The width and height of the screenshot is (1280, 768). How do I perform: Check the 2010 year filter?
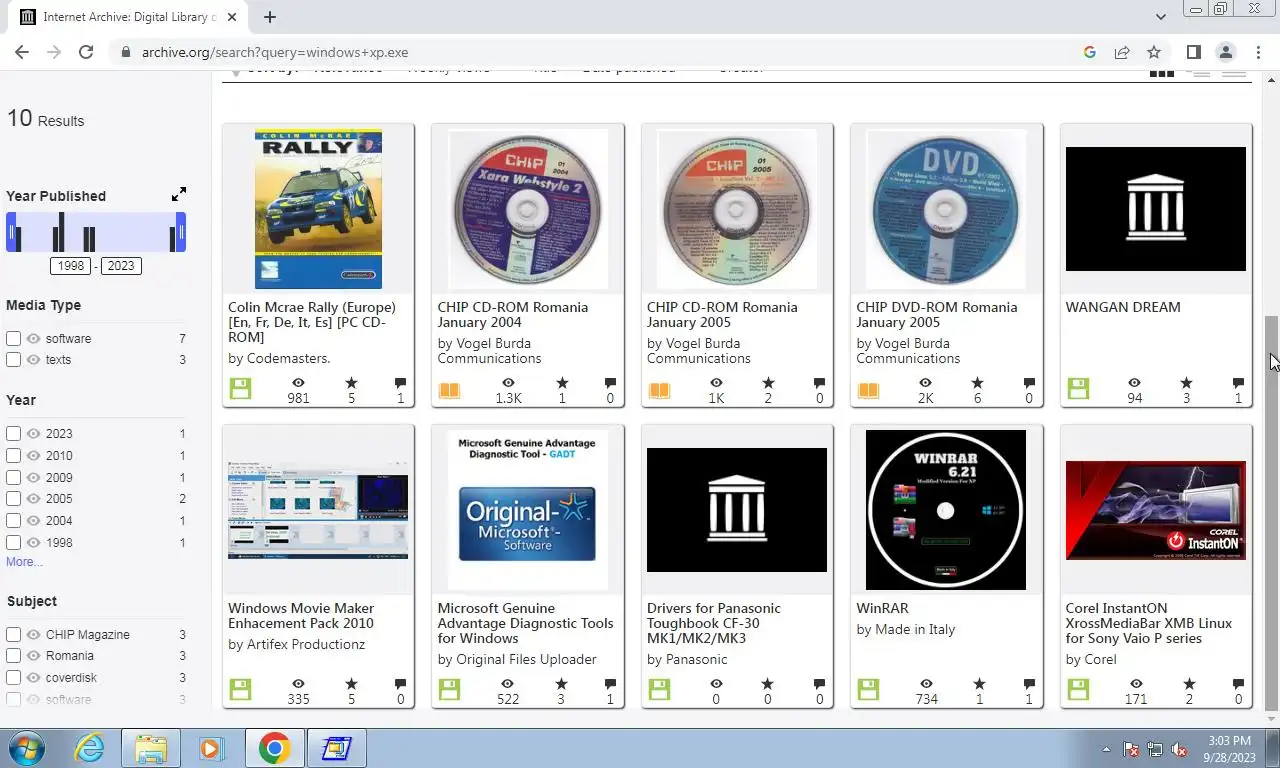click(x=14, y=456)
